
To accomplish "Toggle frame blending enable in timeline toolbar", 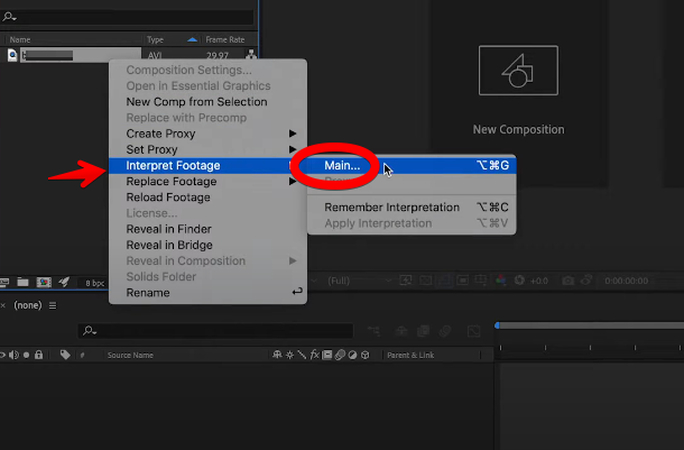I will (423, 331).
